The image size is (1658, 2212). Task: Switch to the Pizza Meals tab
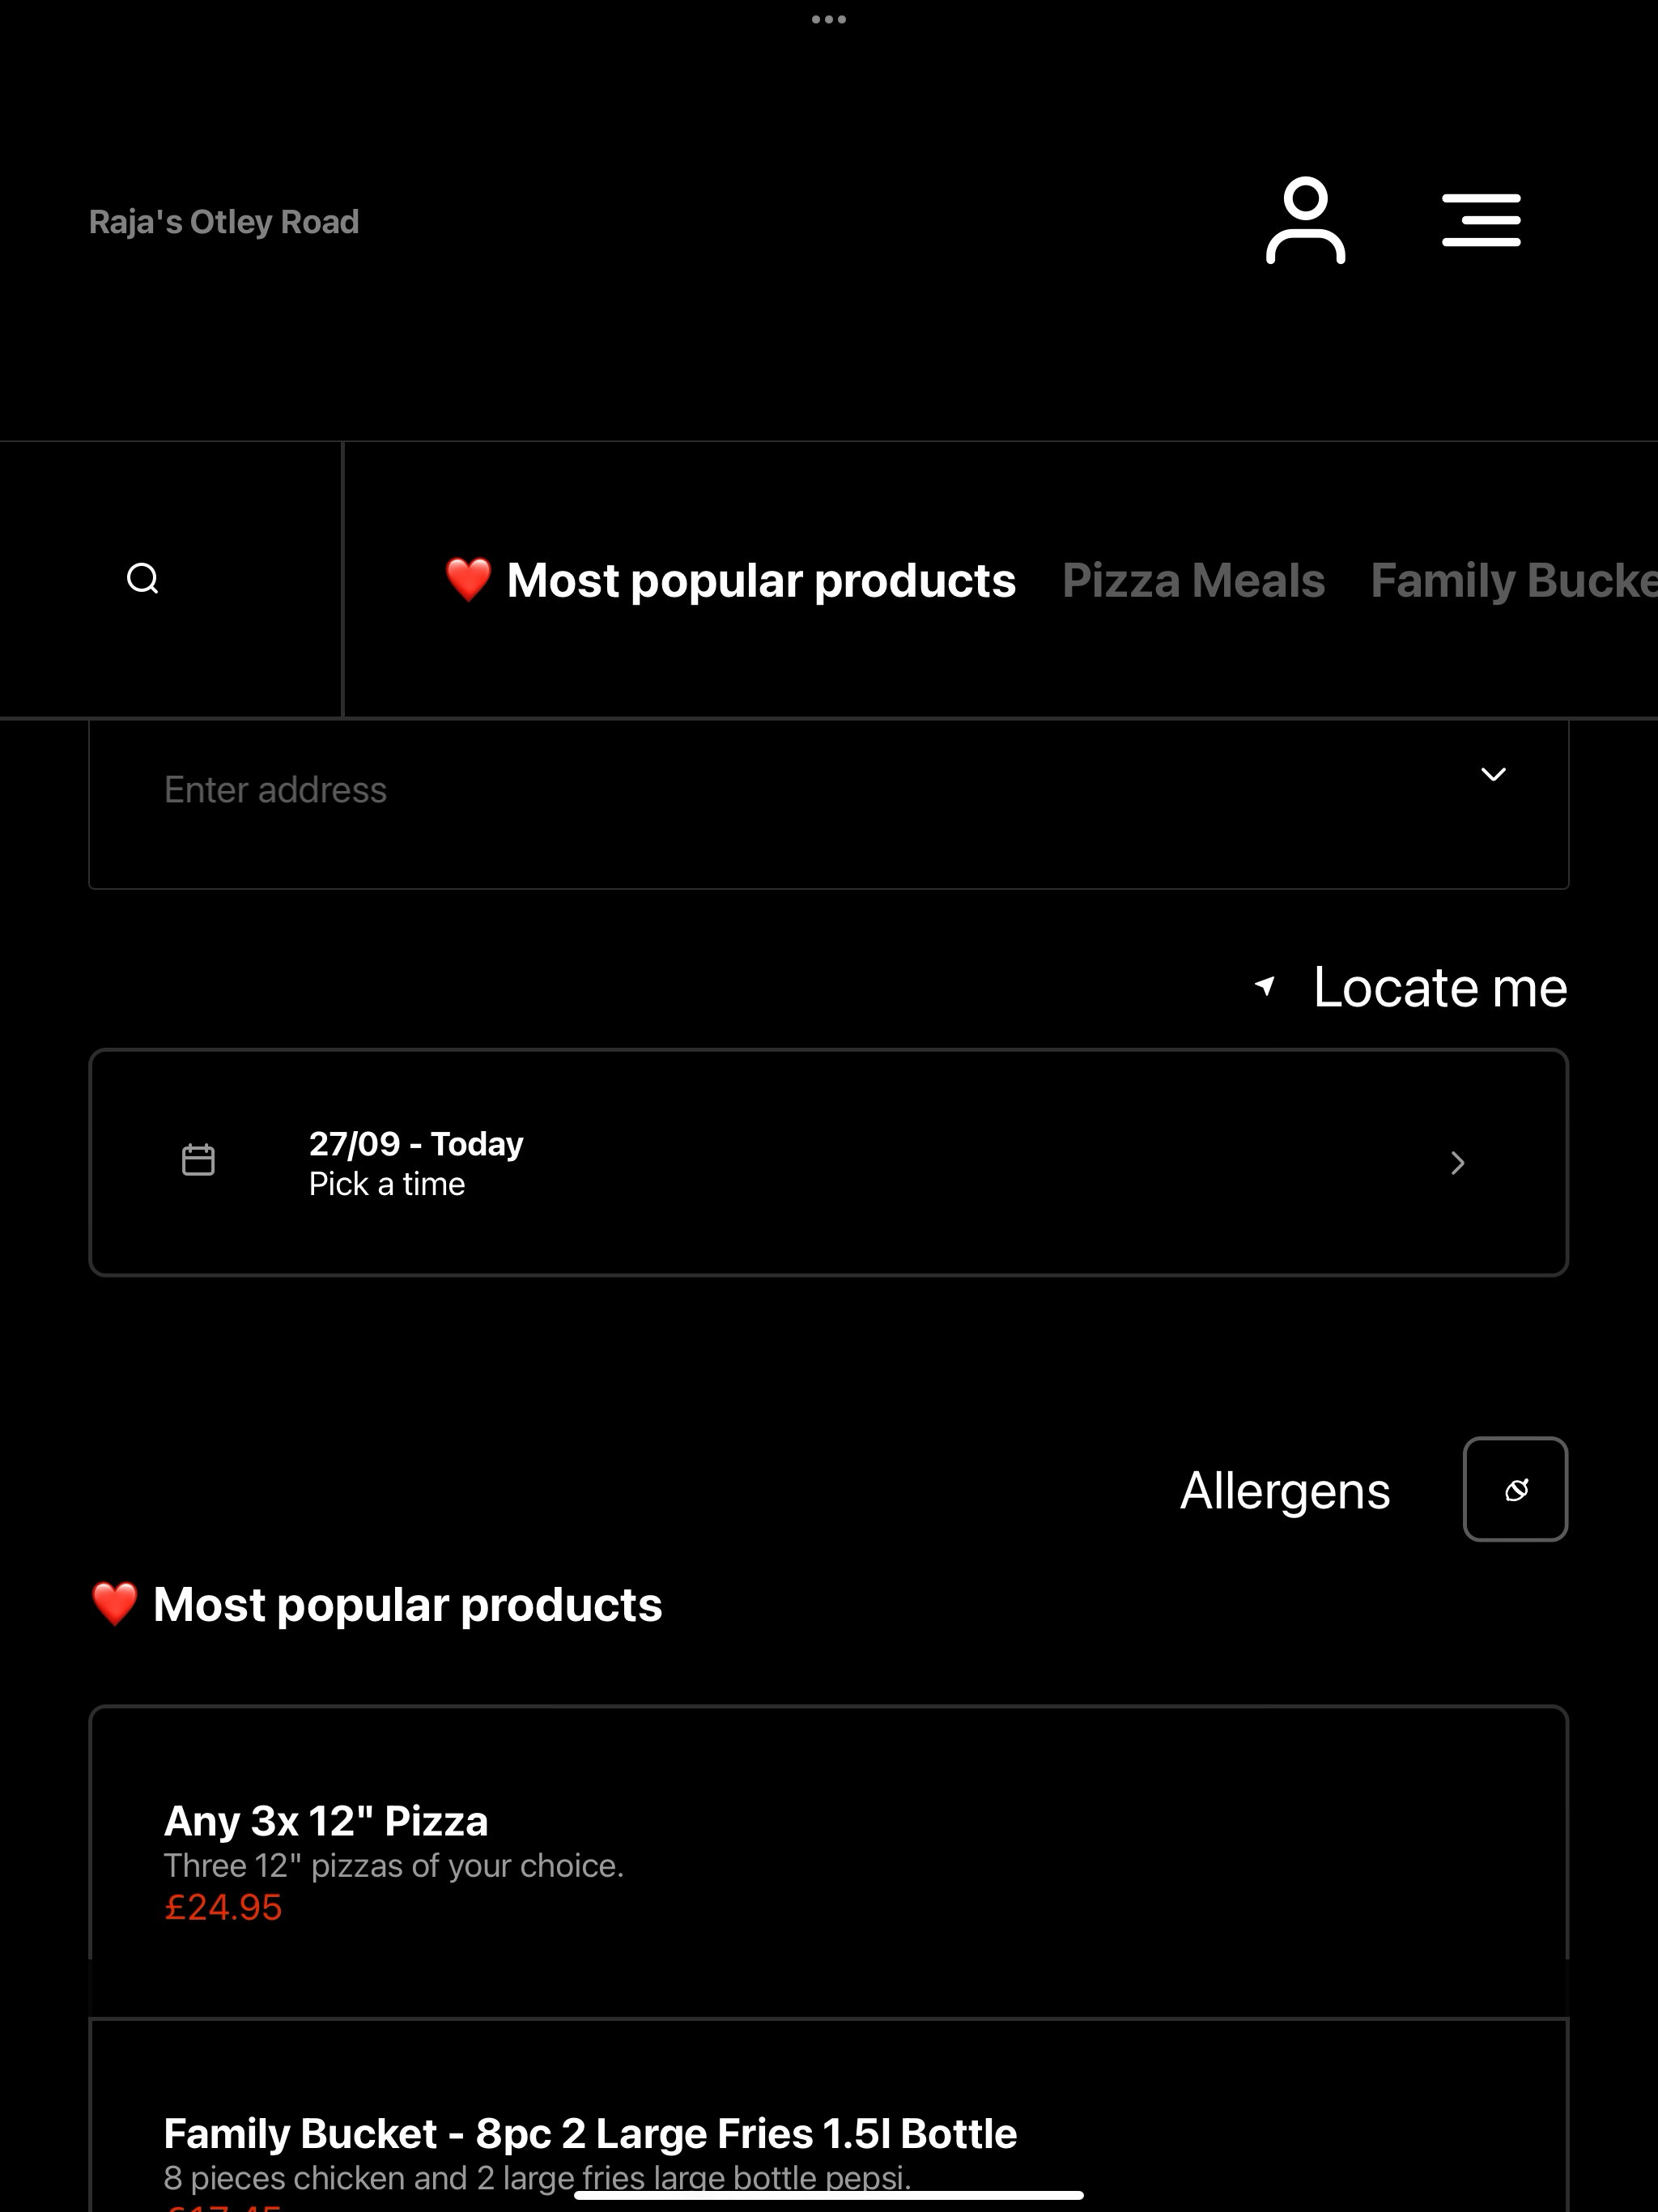1193,580
